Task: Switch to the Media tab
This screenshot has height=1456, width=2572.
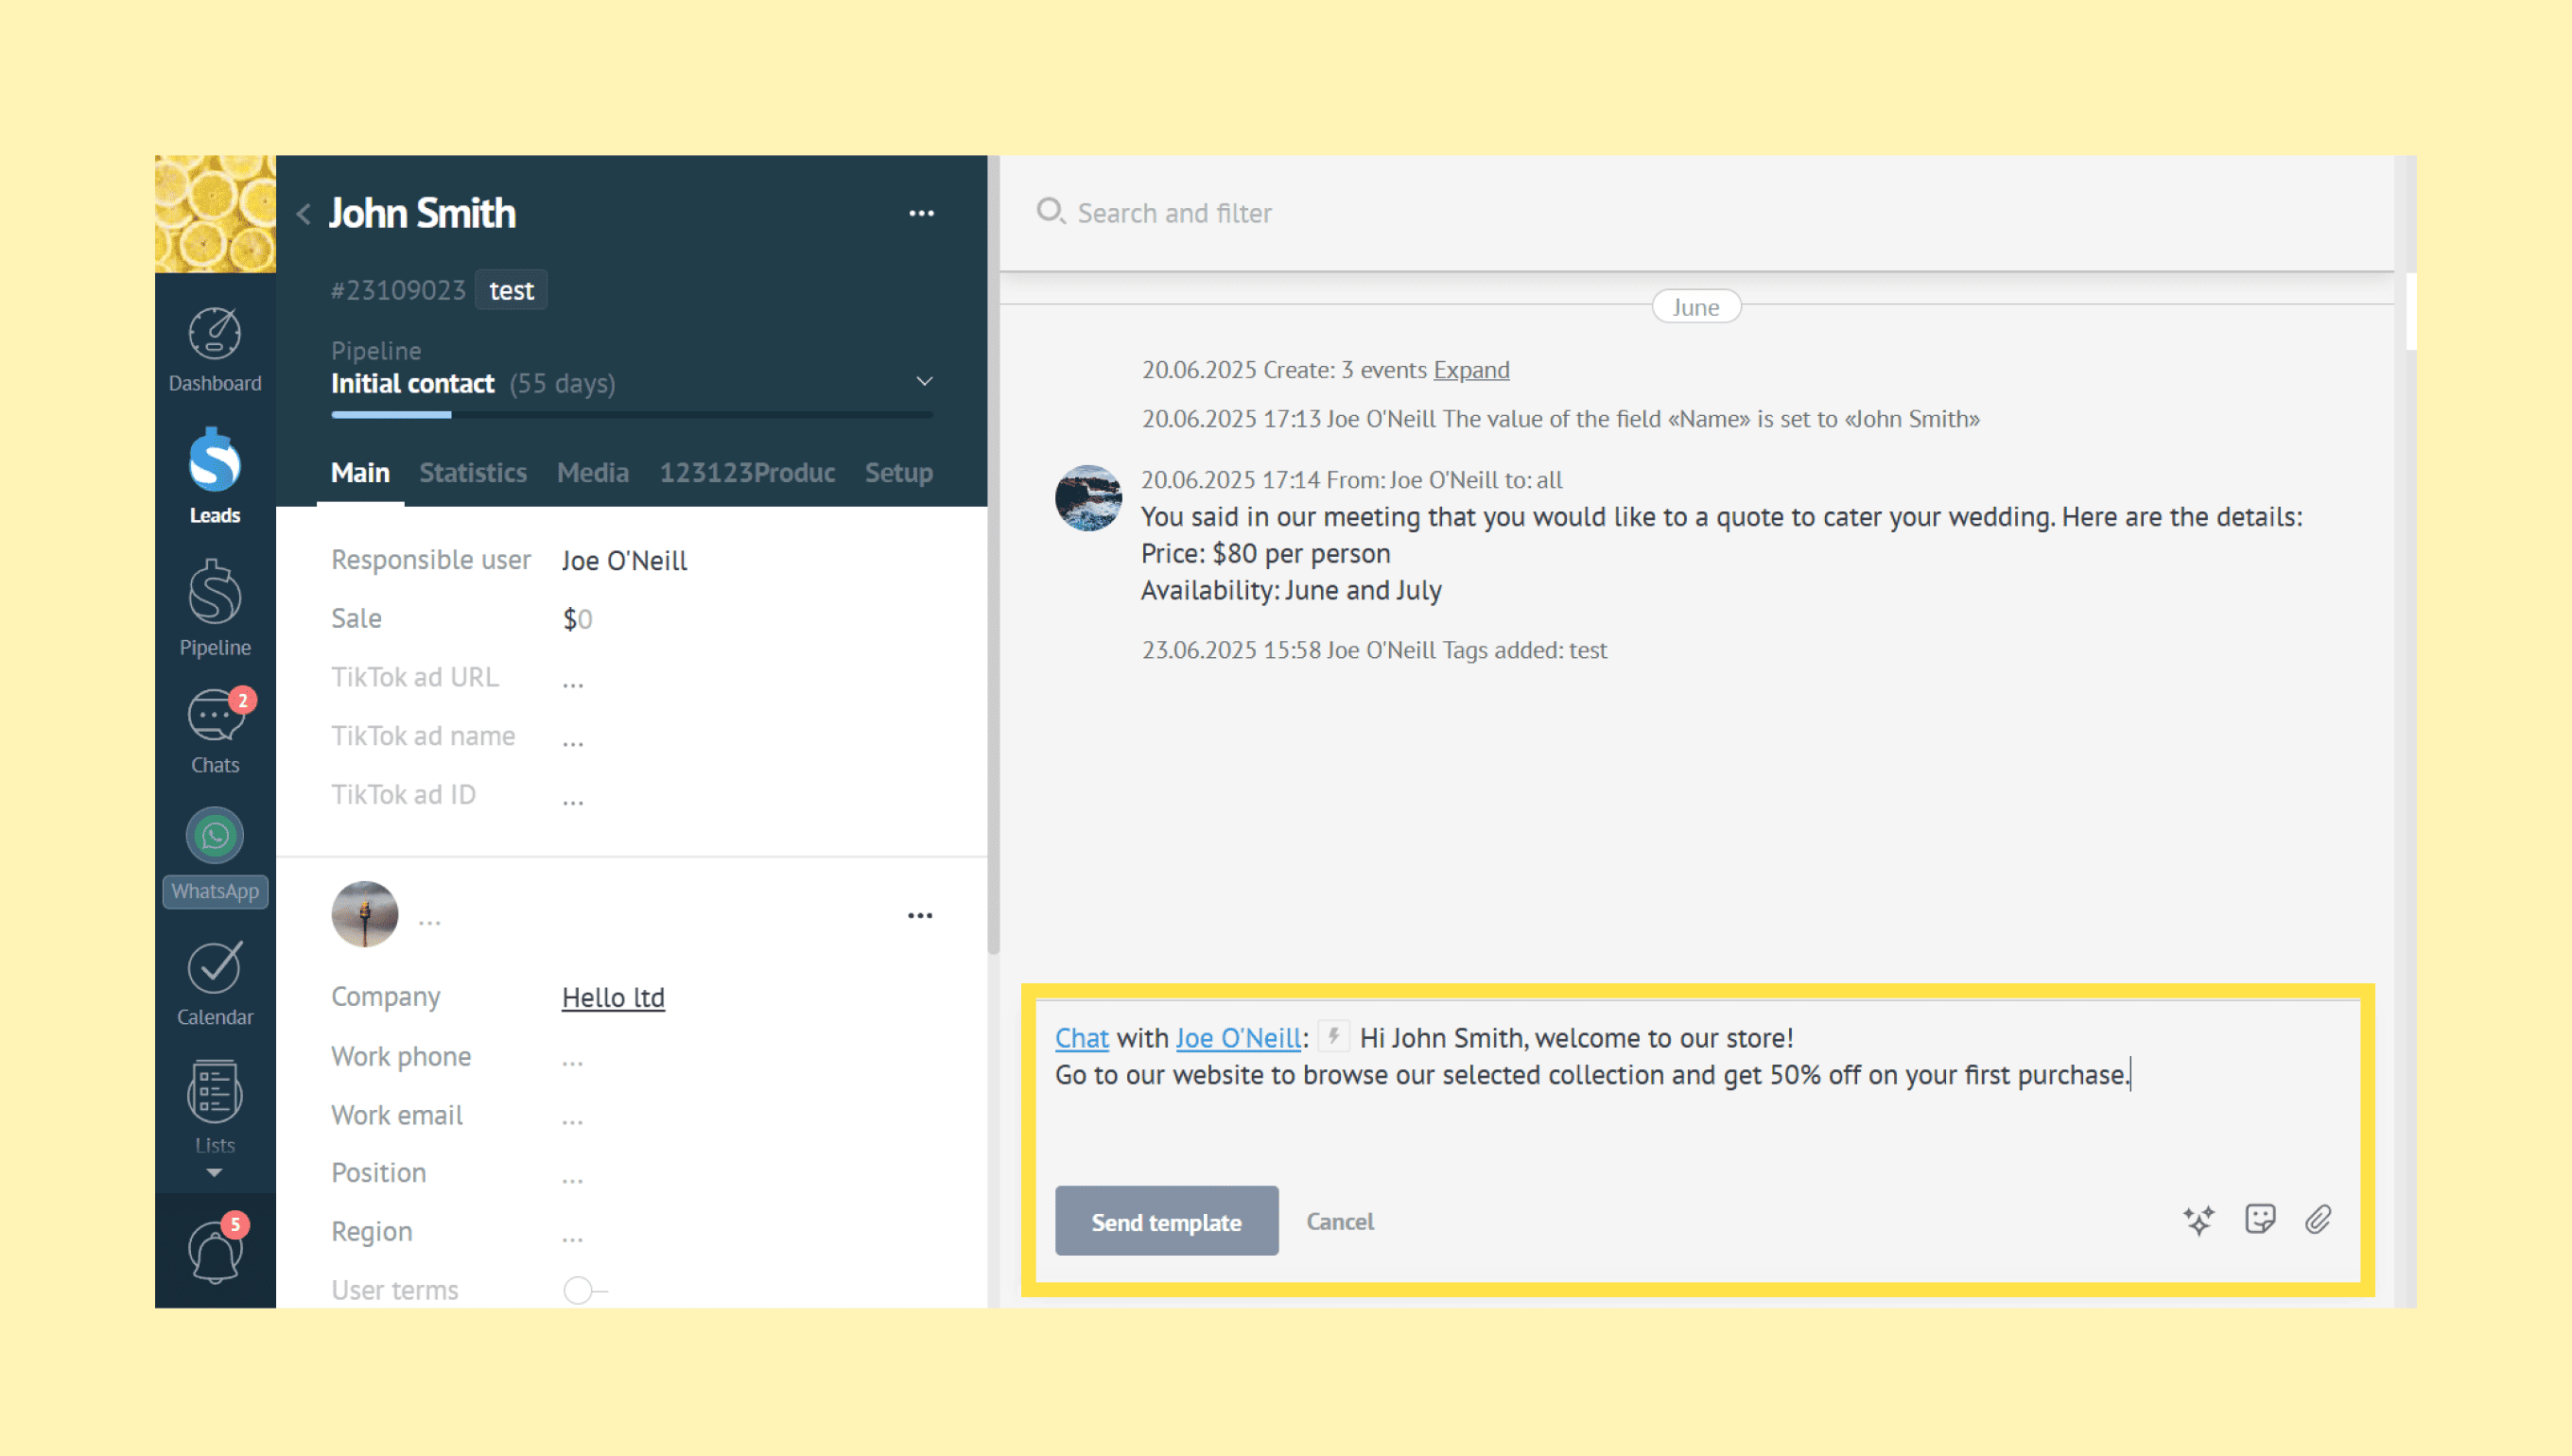Action: [592, 473]
